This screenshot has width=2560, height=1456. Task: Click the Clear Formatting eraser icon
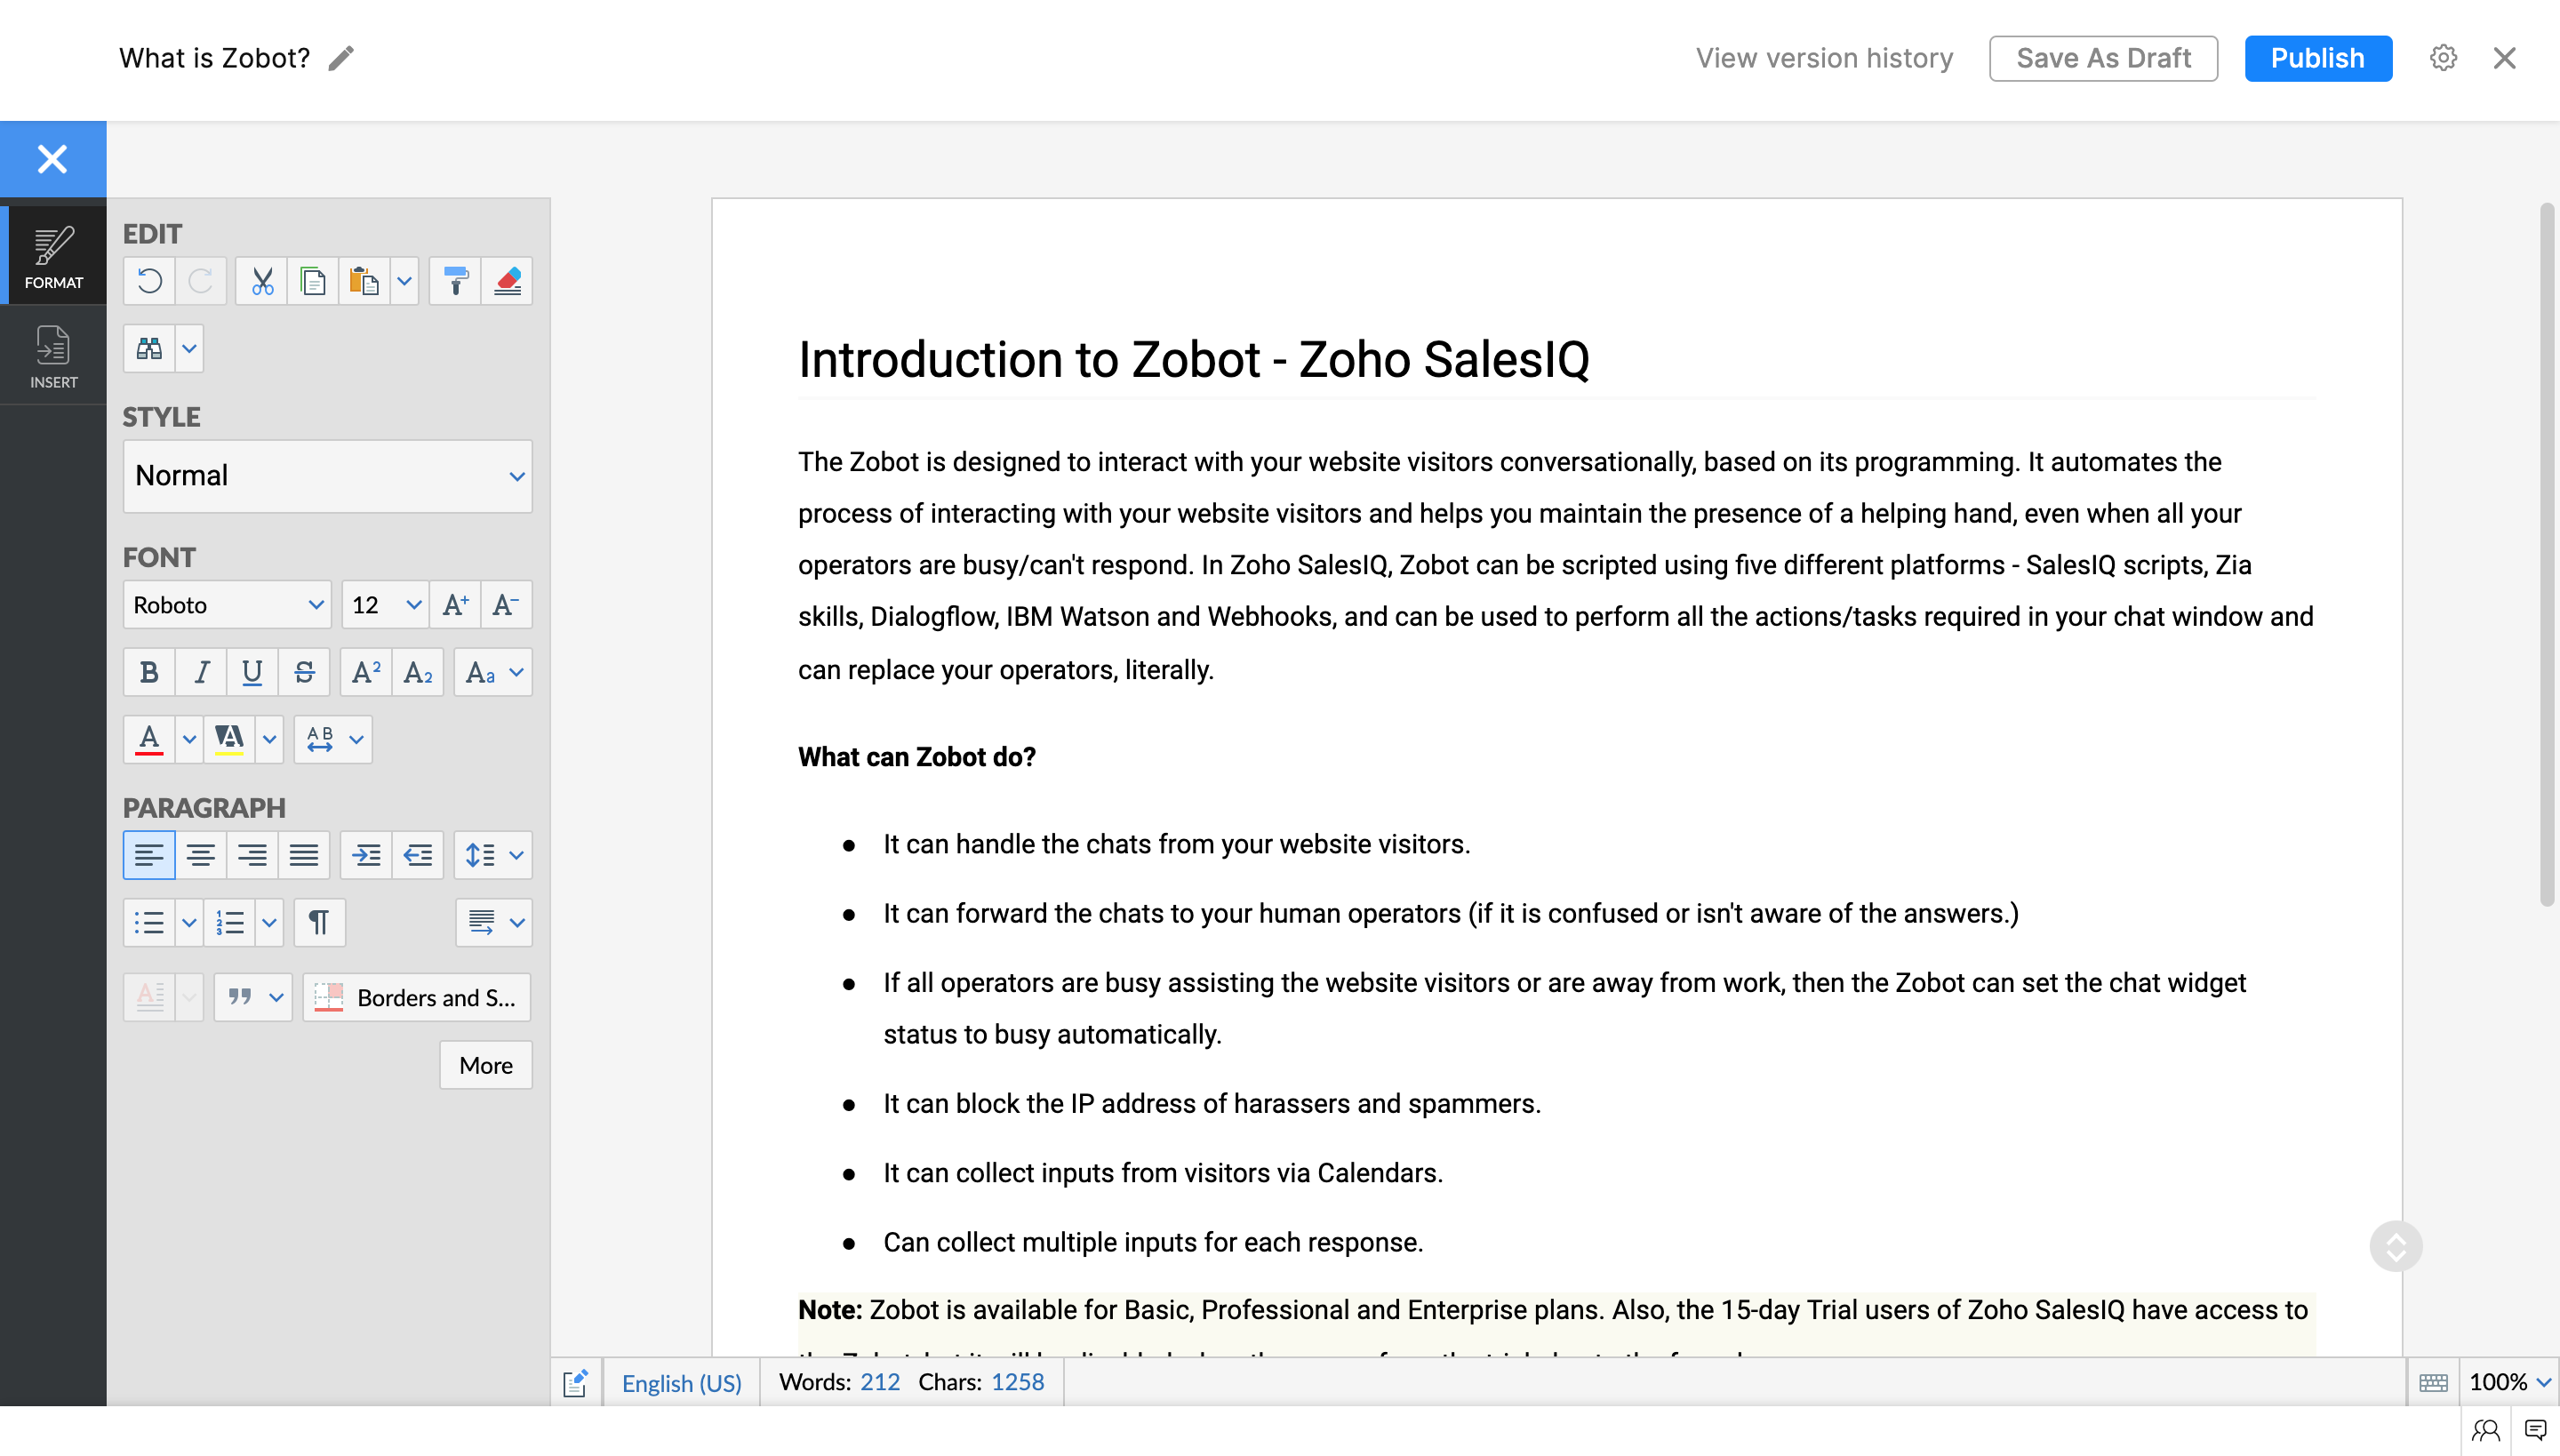[x=507, y=281]
